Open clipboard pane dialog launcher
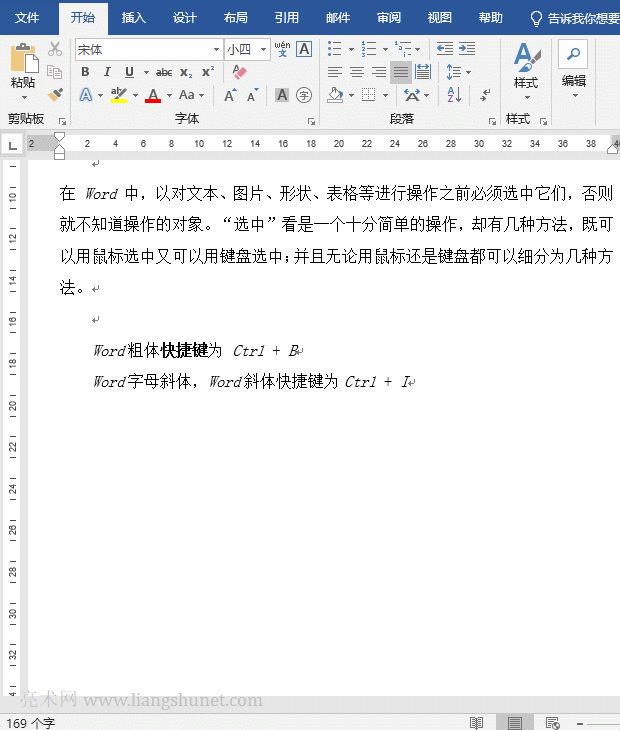Viewport: 620px width, 730px height. coord(62,122)
